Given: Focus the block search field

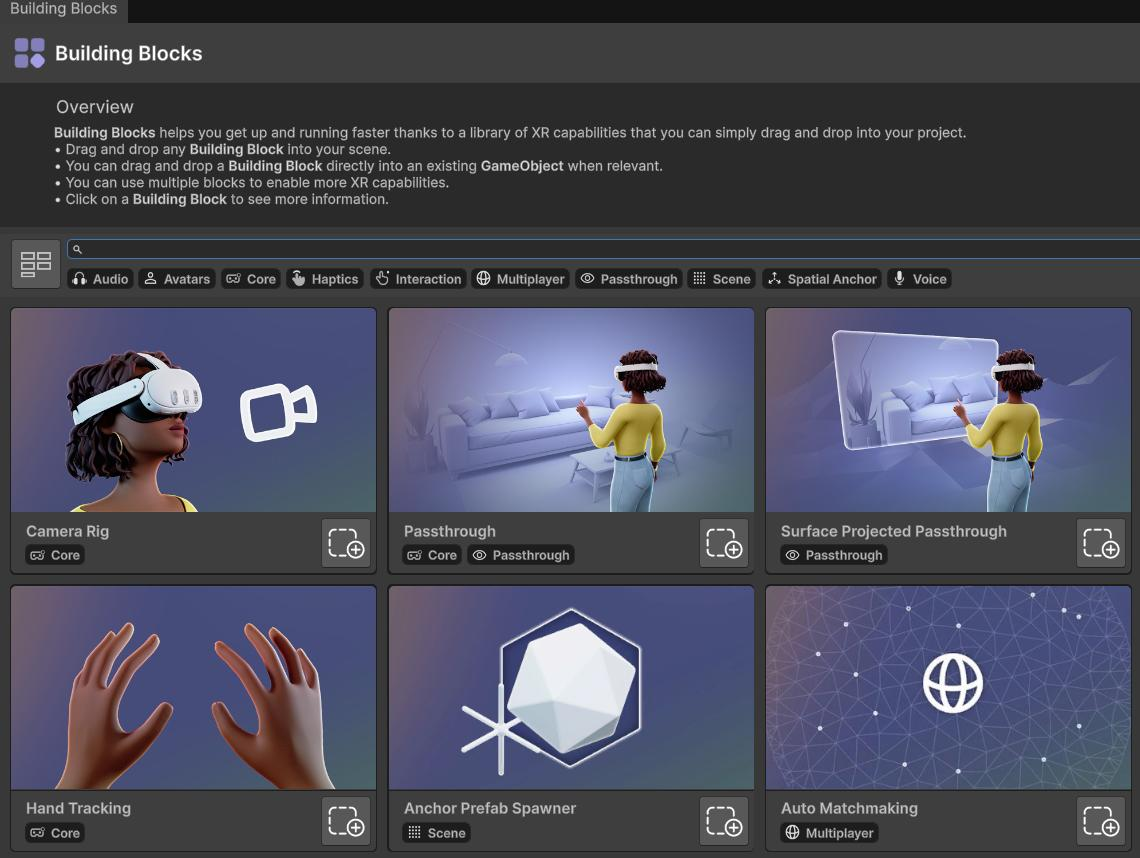Looking at the screenshot, I should [x=603, y=249].
